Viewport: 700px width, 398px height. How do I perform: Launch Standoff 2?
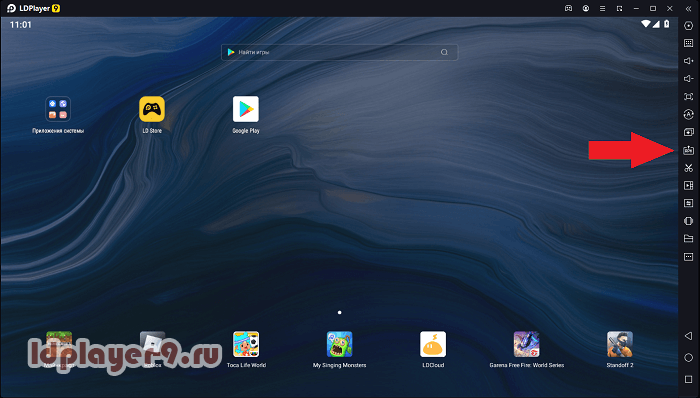pos(620,344)
